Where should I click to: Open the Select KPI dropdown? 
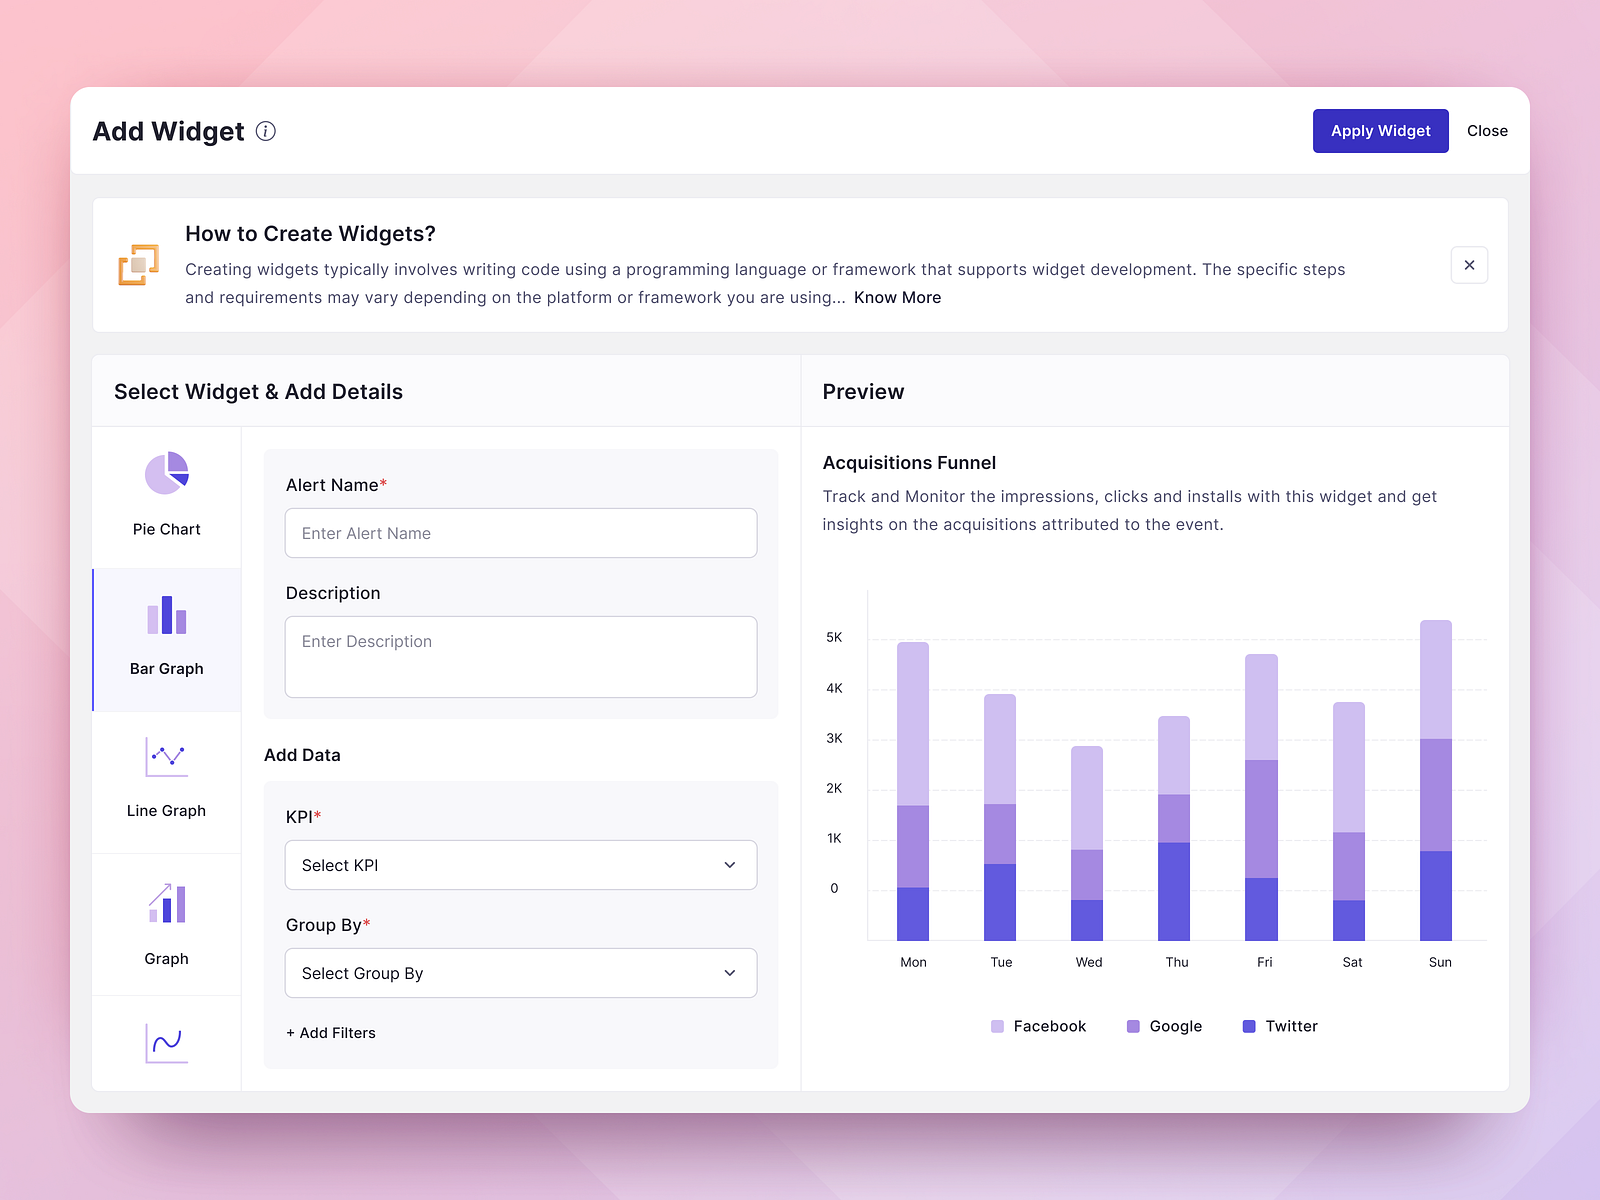click(520, 865)
